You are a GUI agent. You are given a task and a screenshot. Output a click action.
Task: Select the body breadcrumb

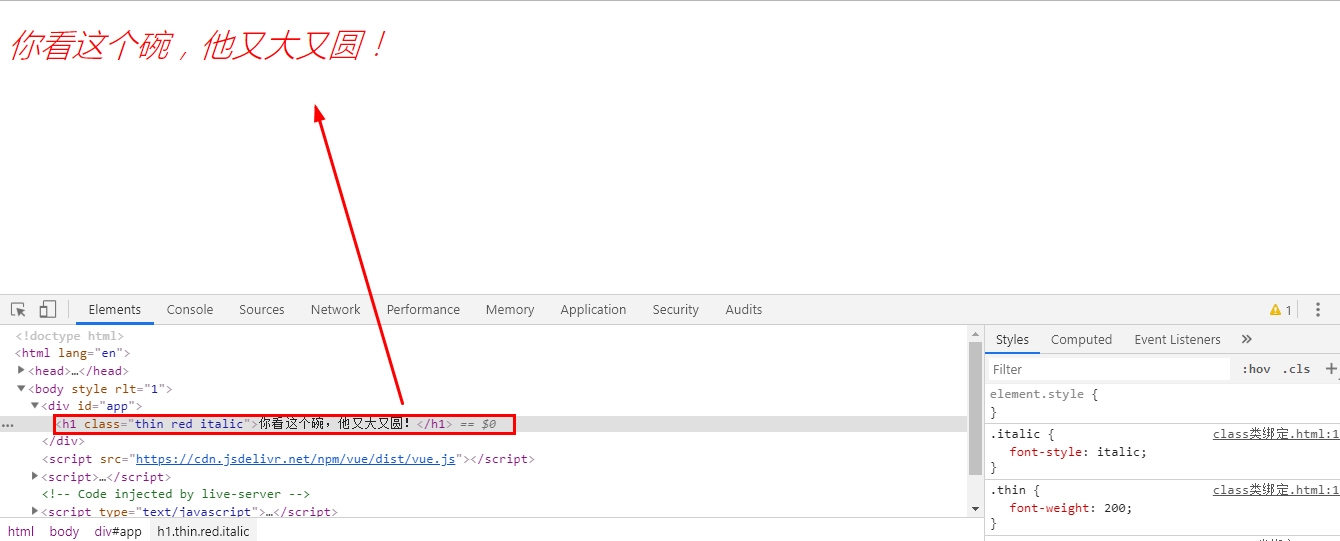pos(64,531)
